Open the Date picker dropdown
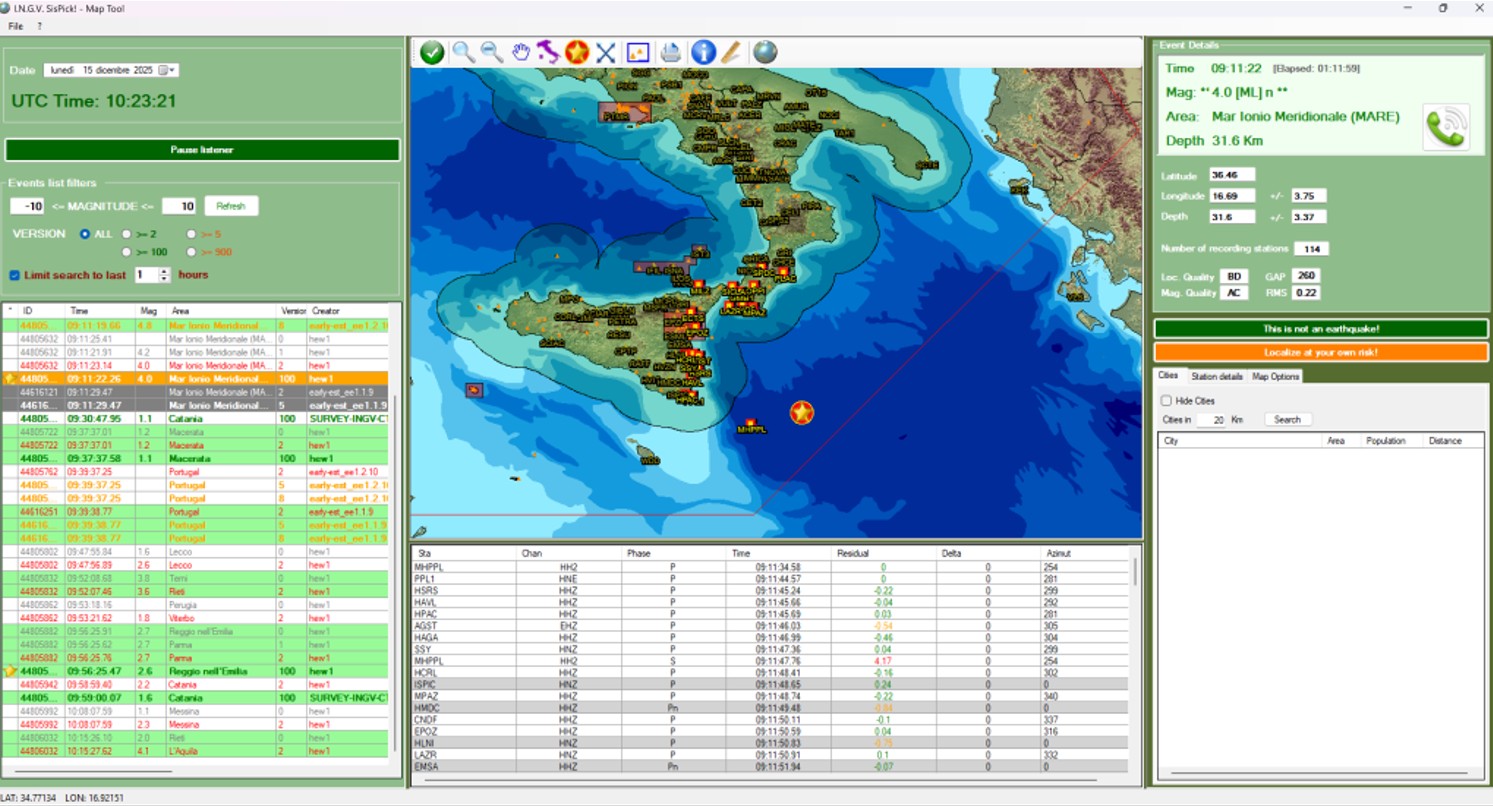This screenshot has height=806, width=1493. click(173, 70)
